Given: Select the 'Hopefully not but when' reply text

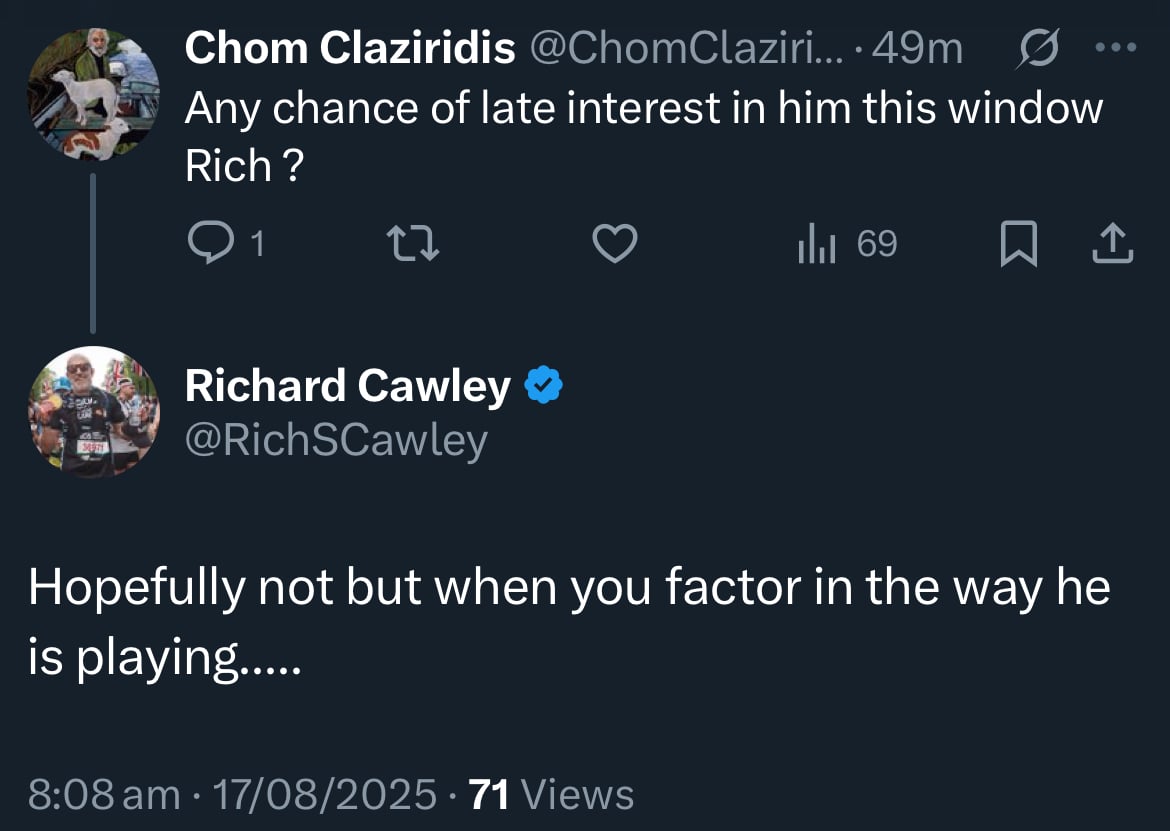Looking at the screenshot, I should [569, 622].
